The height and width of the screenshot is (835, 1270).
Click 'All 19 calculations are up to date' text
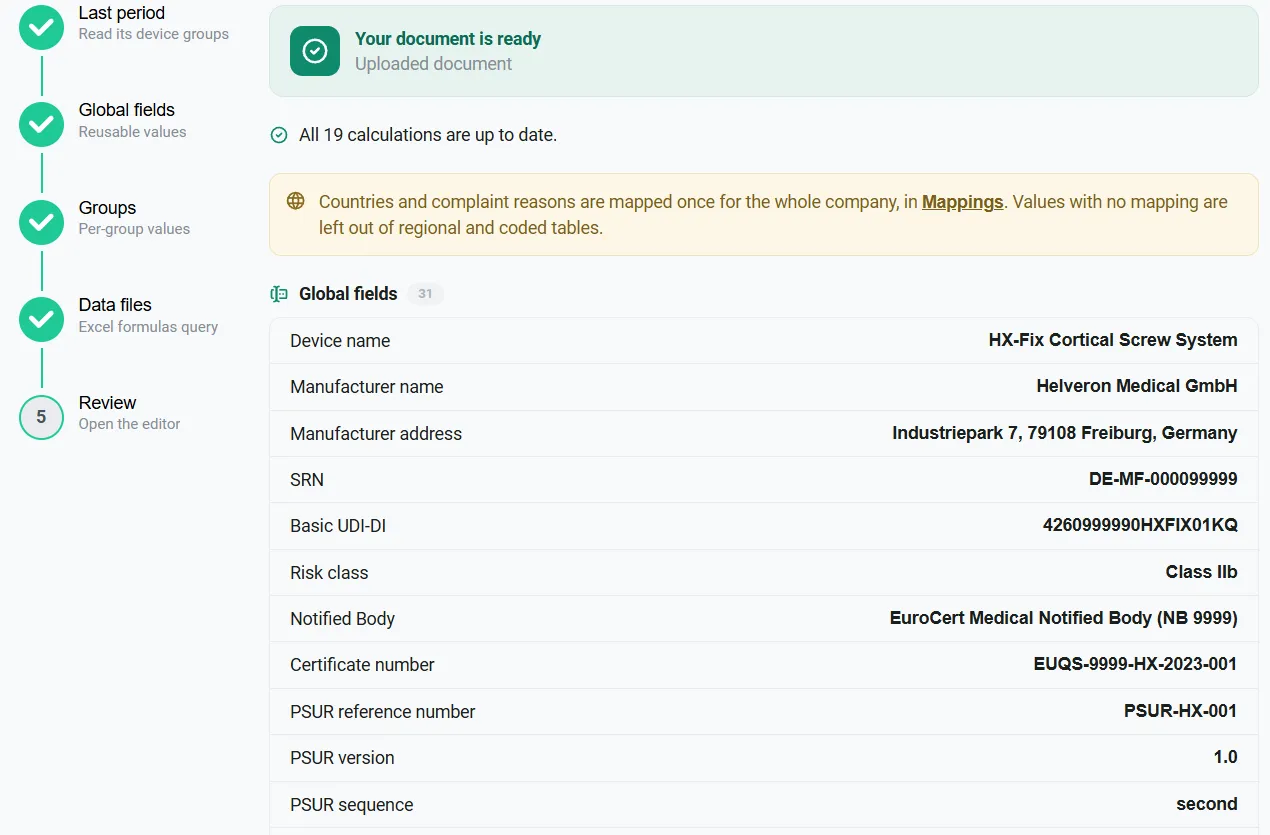[428, 135]
